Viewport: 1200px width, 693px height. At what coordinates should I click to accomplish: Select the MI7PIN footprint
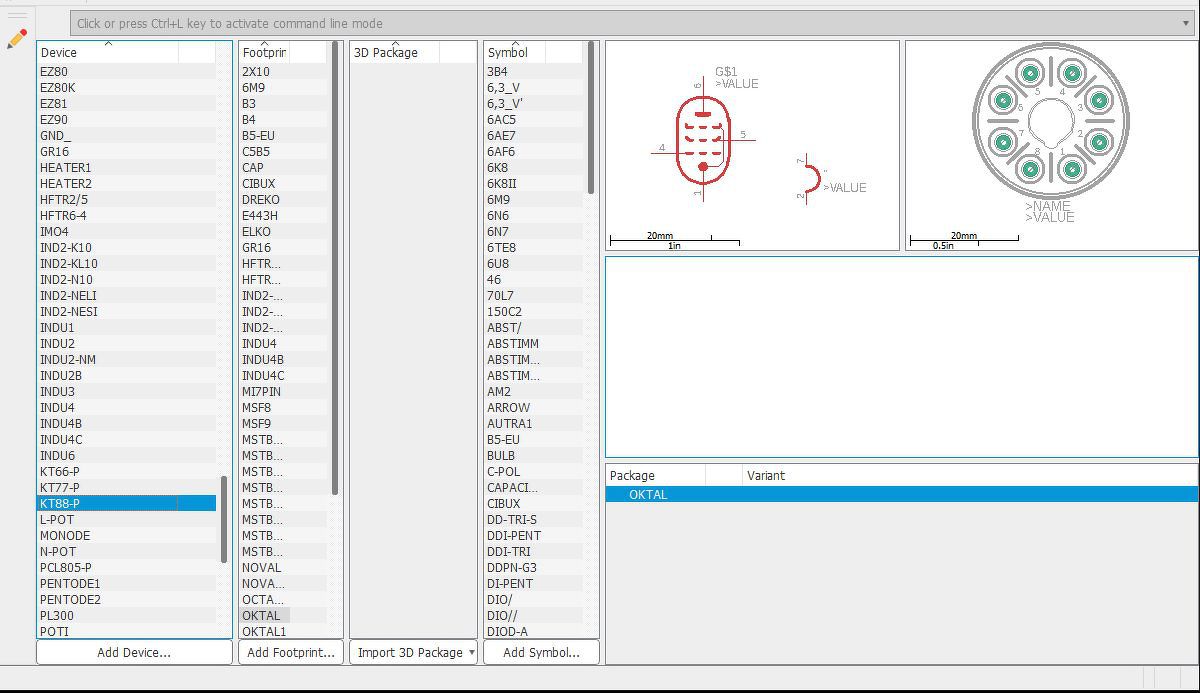283,391
